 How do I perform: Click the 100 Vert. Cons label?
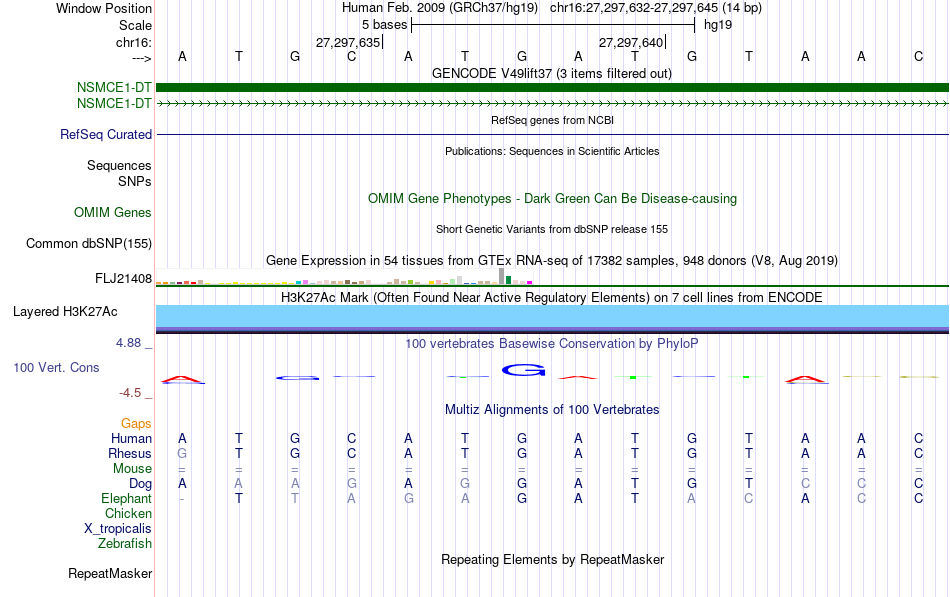coord(56,367)
